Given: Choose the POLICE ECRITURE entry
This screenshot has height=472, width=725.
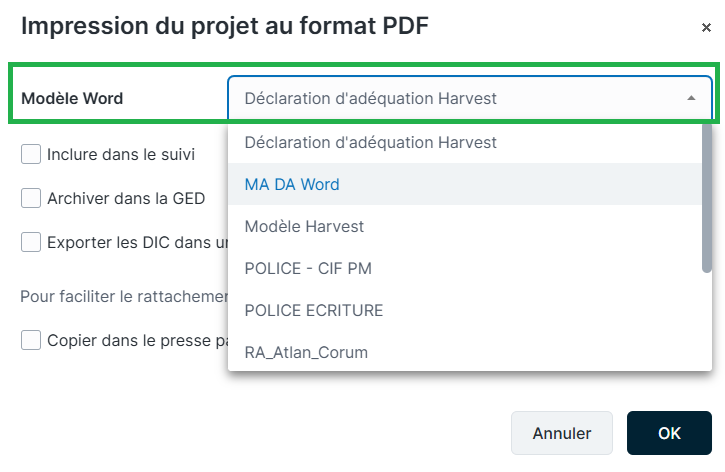Looking at the screenshot, I should 465,311.
